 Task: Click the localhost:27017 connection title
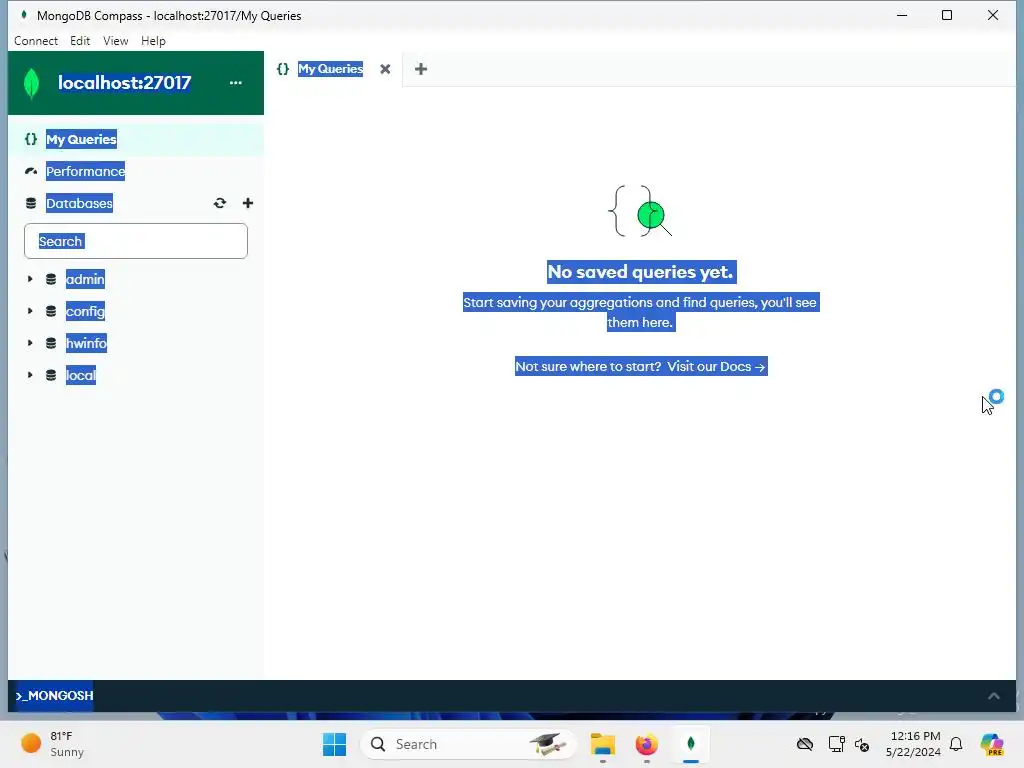[125, 83]
